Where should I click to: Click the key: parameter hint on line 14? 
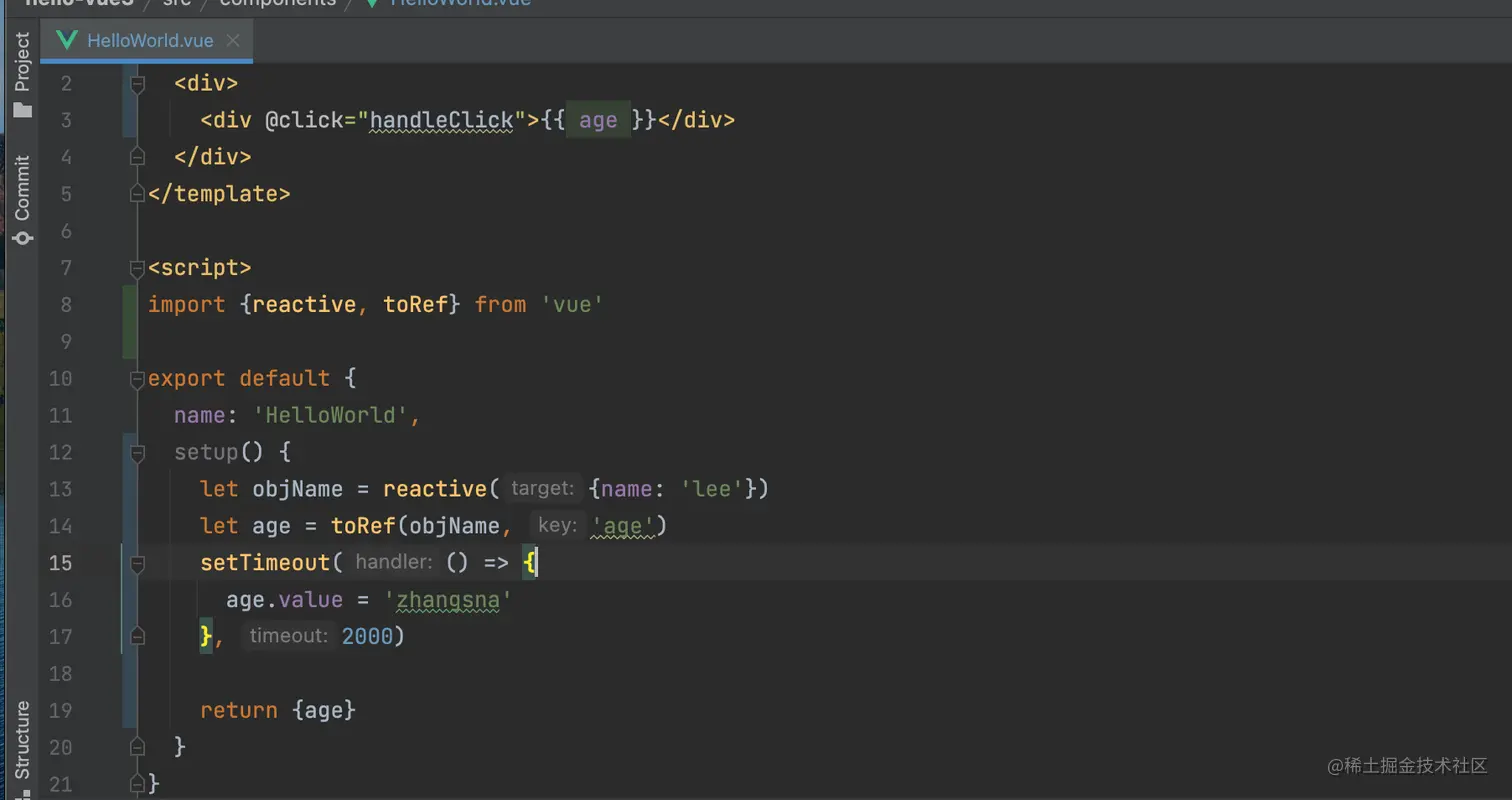(556, 526)
